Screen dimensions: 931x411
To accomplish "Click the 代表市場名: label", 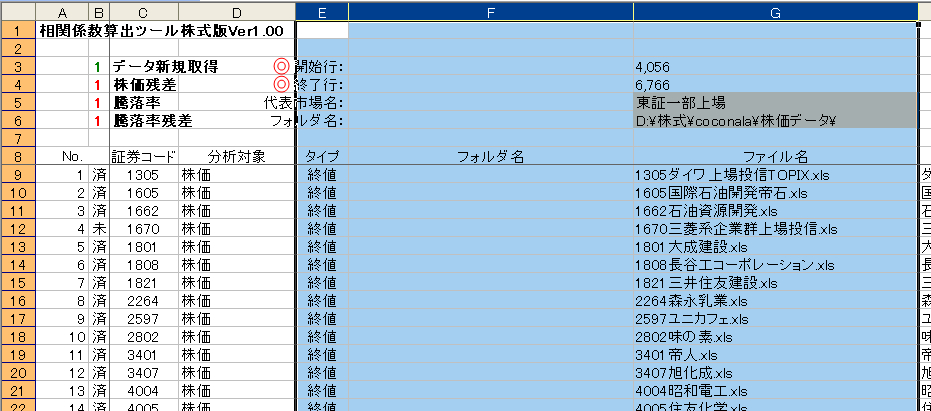I will click(303, 103).
